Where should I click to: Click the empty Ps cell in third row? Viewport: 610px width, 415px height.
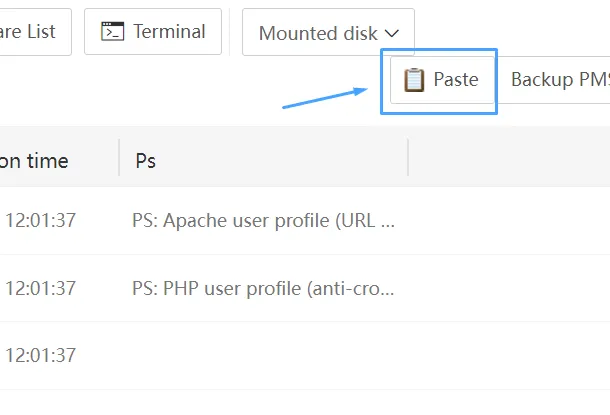265,355
